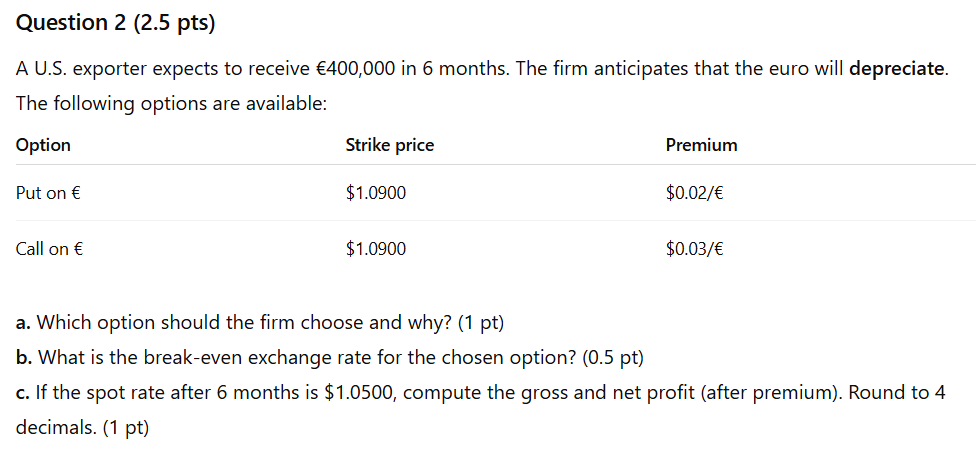Click "decimals. (1 pt)" on the last line
The height and width of the screenshot is (461, 979).
pyautogui.click(x=82, y=427)
